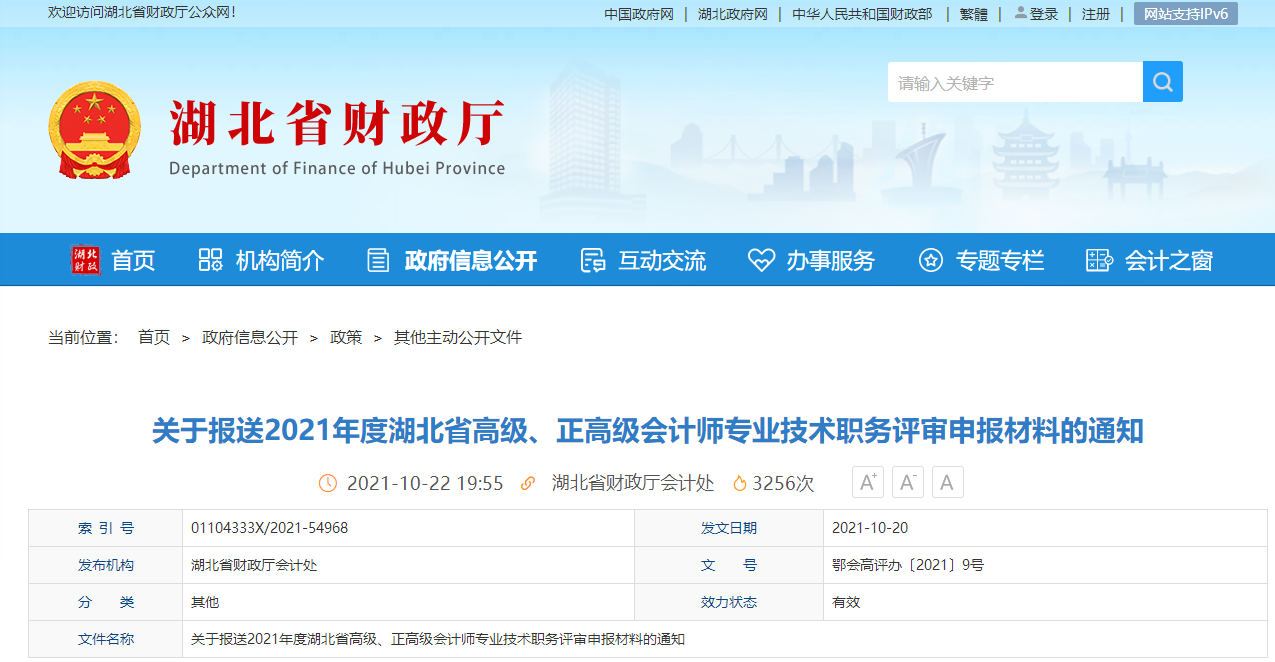Click the 办事服务 heart icon
The height and width of the screenshot is (662, 1275).
coord(761,259)
